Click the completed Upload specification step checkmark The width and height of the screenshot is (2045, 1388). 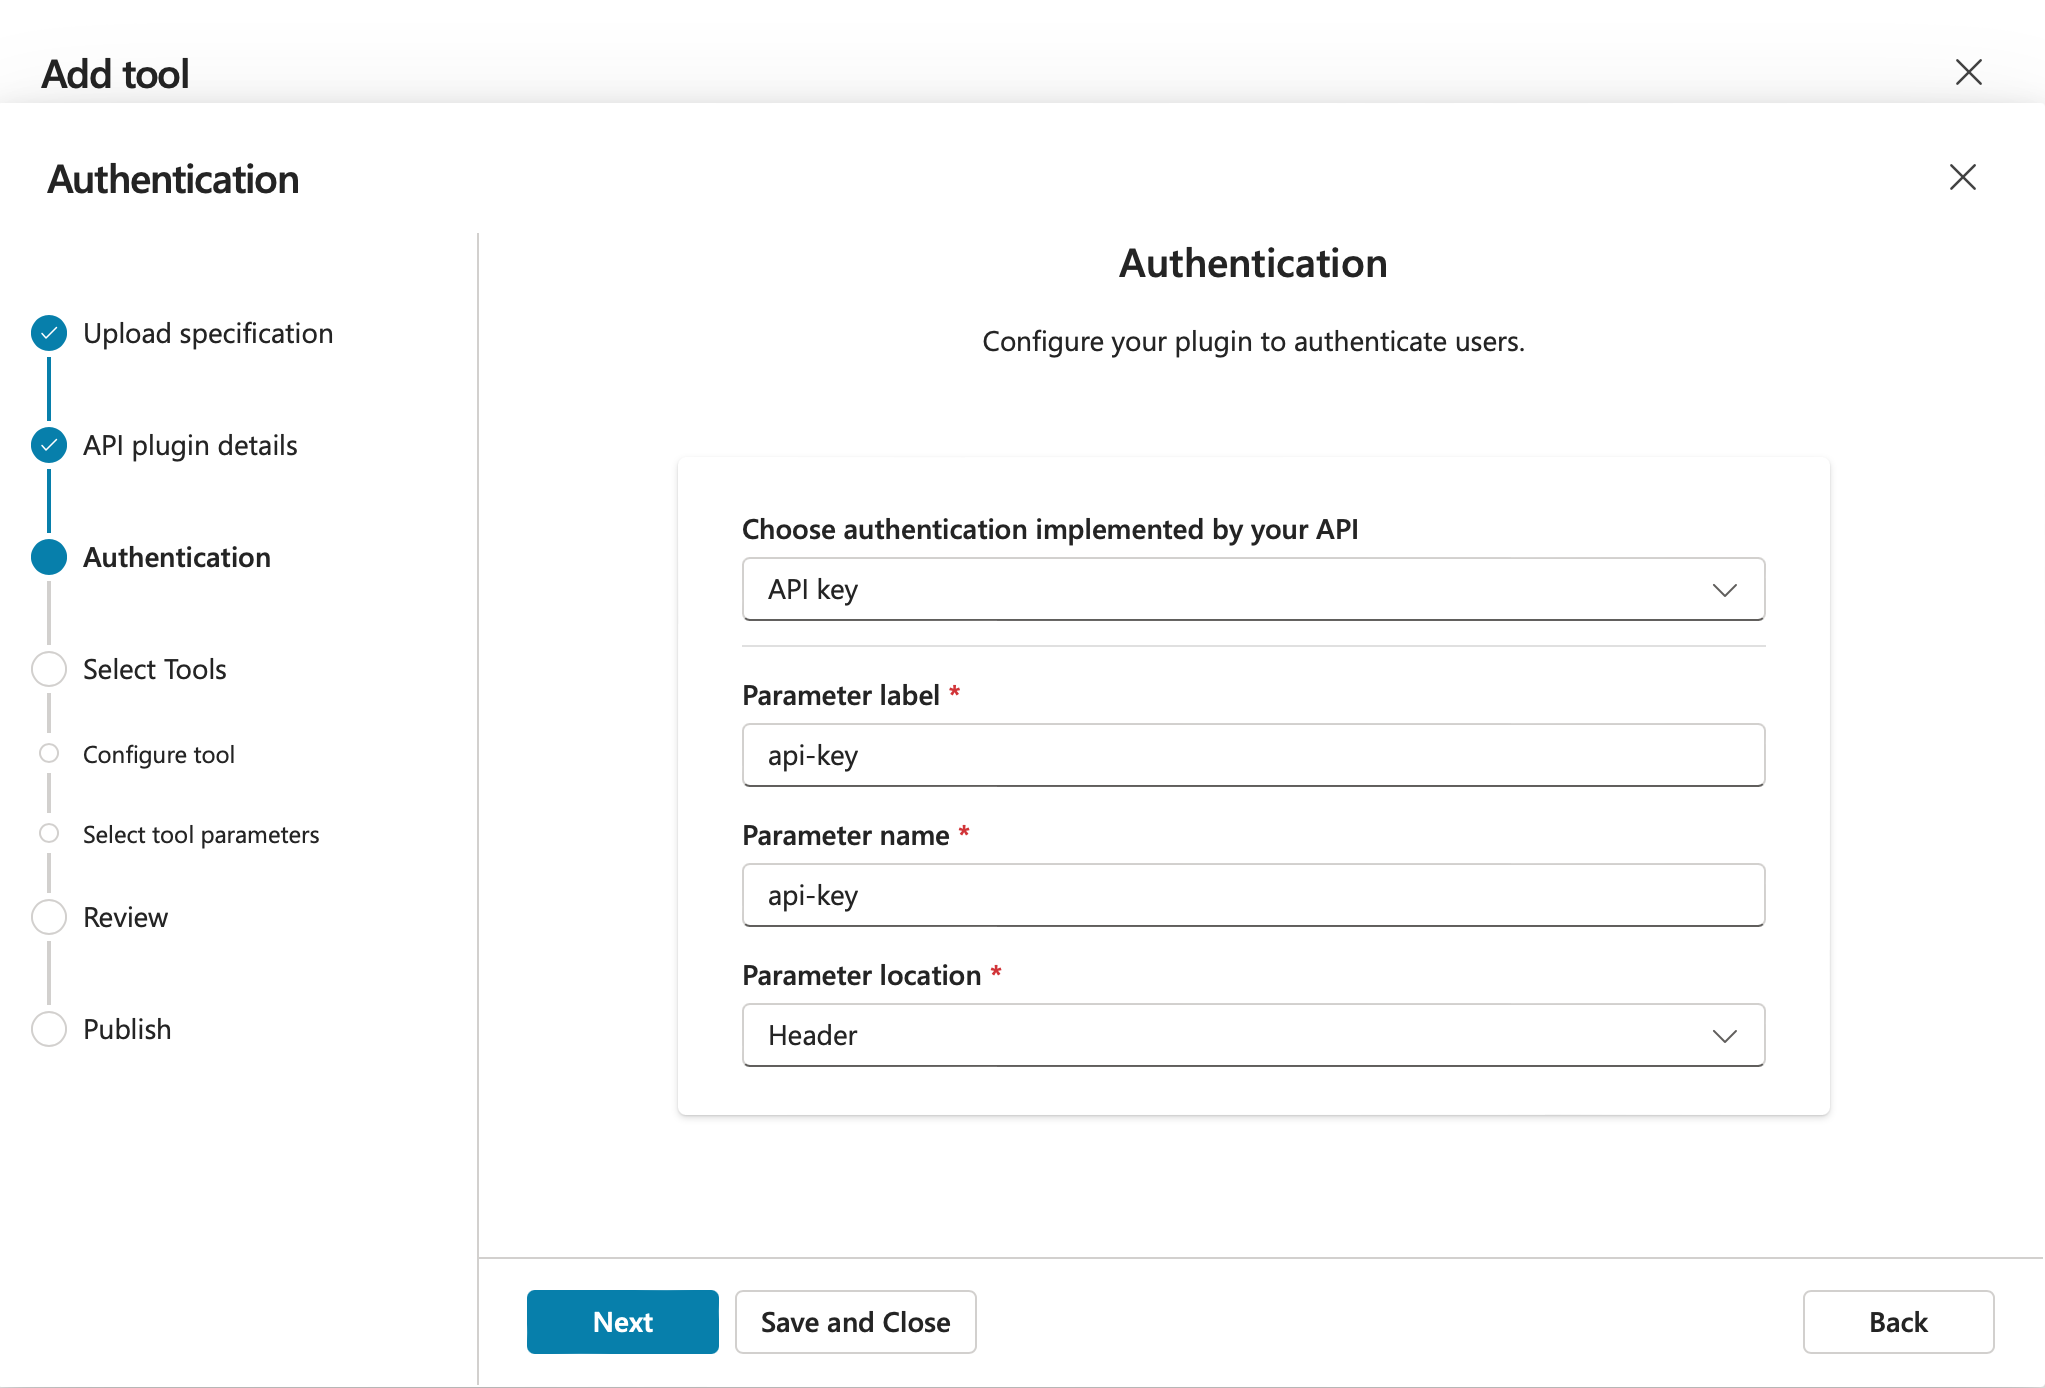[x=48, y=332]
